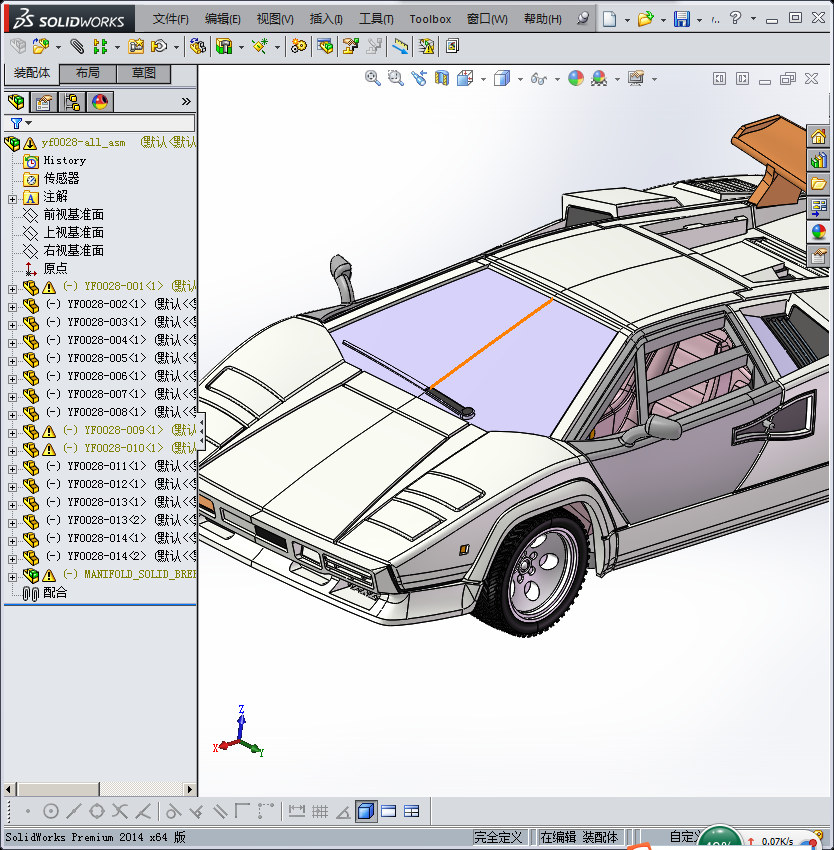Image resolution: width=834 pixels, height=850 pixels.
Task: Open the dropdown arrow next to Save icon
Action: click(x=699, y=20)
